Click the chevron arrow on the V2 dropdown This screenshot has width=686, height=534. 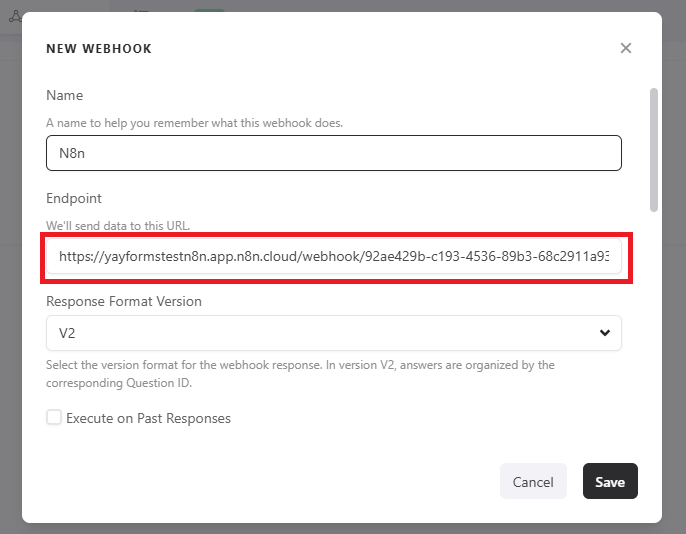[x=604, y=333]
